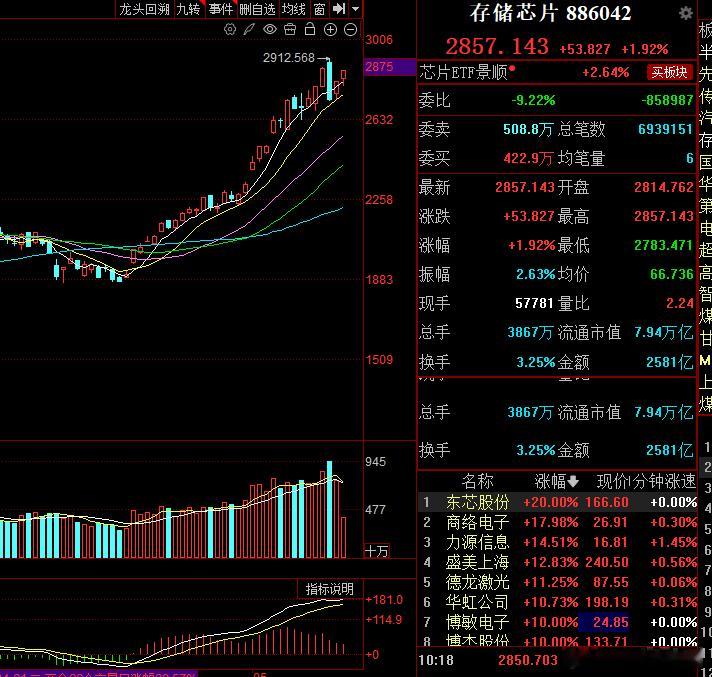The image size is (712, 677).
Task: Select the 商络电子 stock row
Action: pos(558,522)
